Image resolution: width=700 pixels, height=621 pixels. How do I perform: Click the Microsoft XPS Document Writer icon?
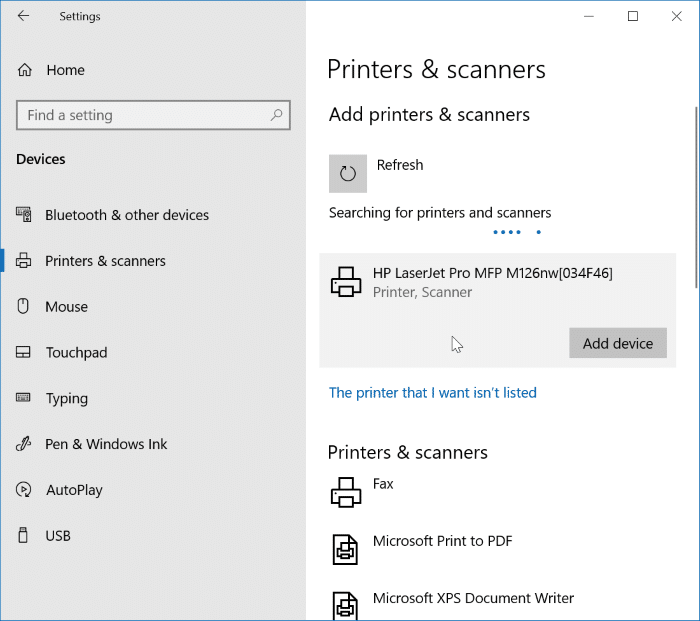pyautogui.click(x=346, y=605)
